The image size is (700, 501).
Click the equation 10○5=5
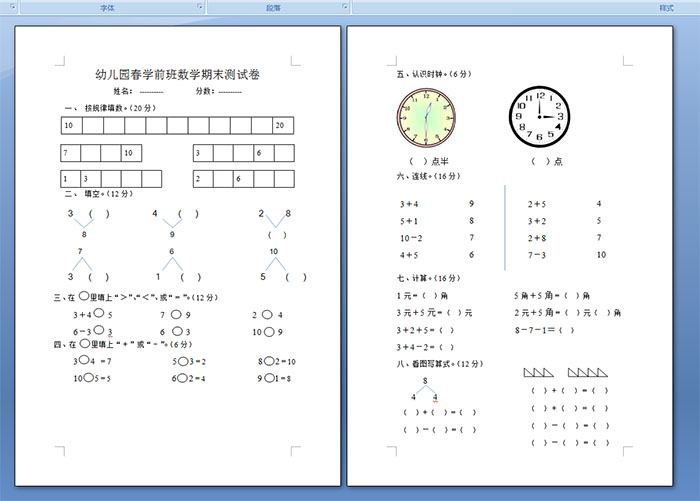[x=92, y=379]
